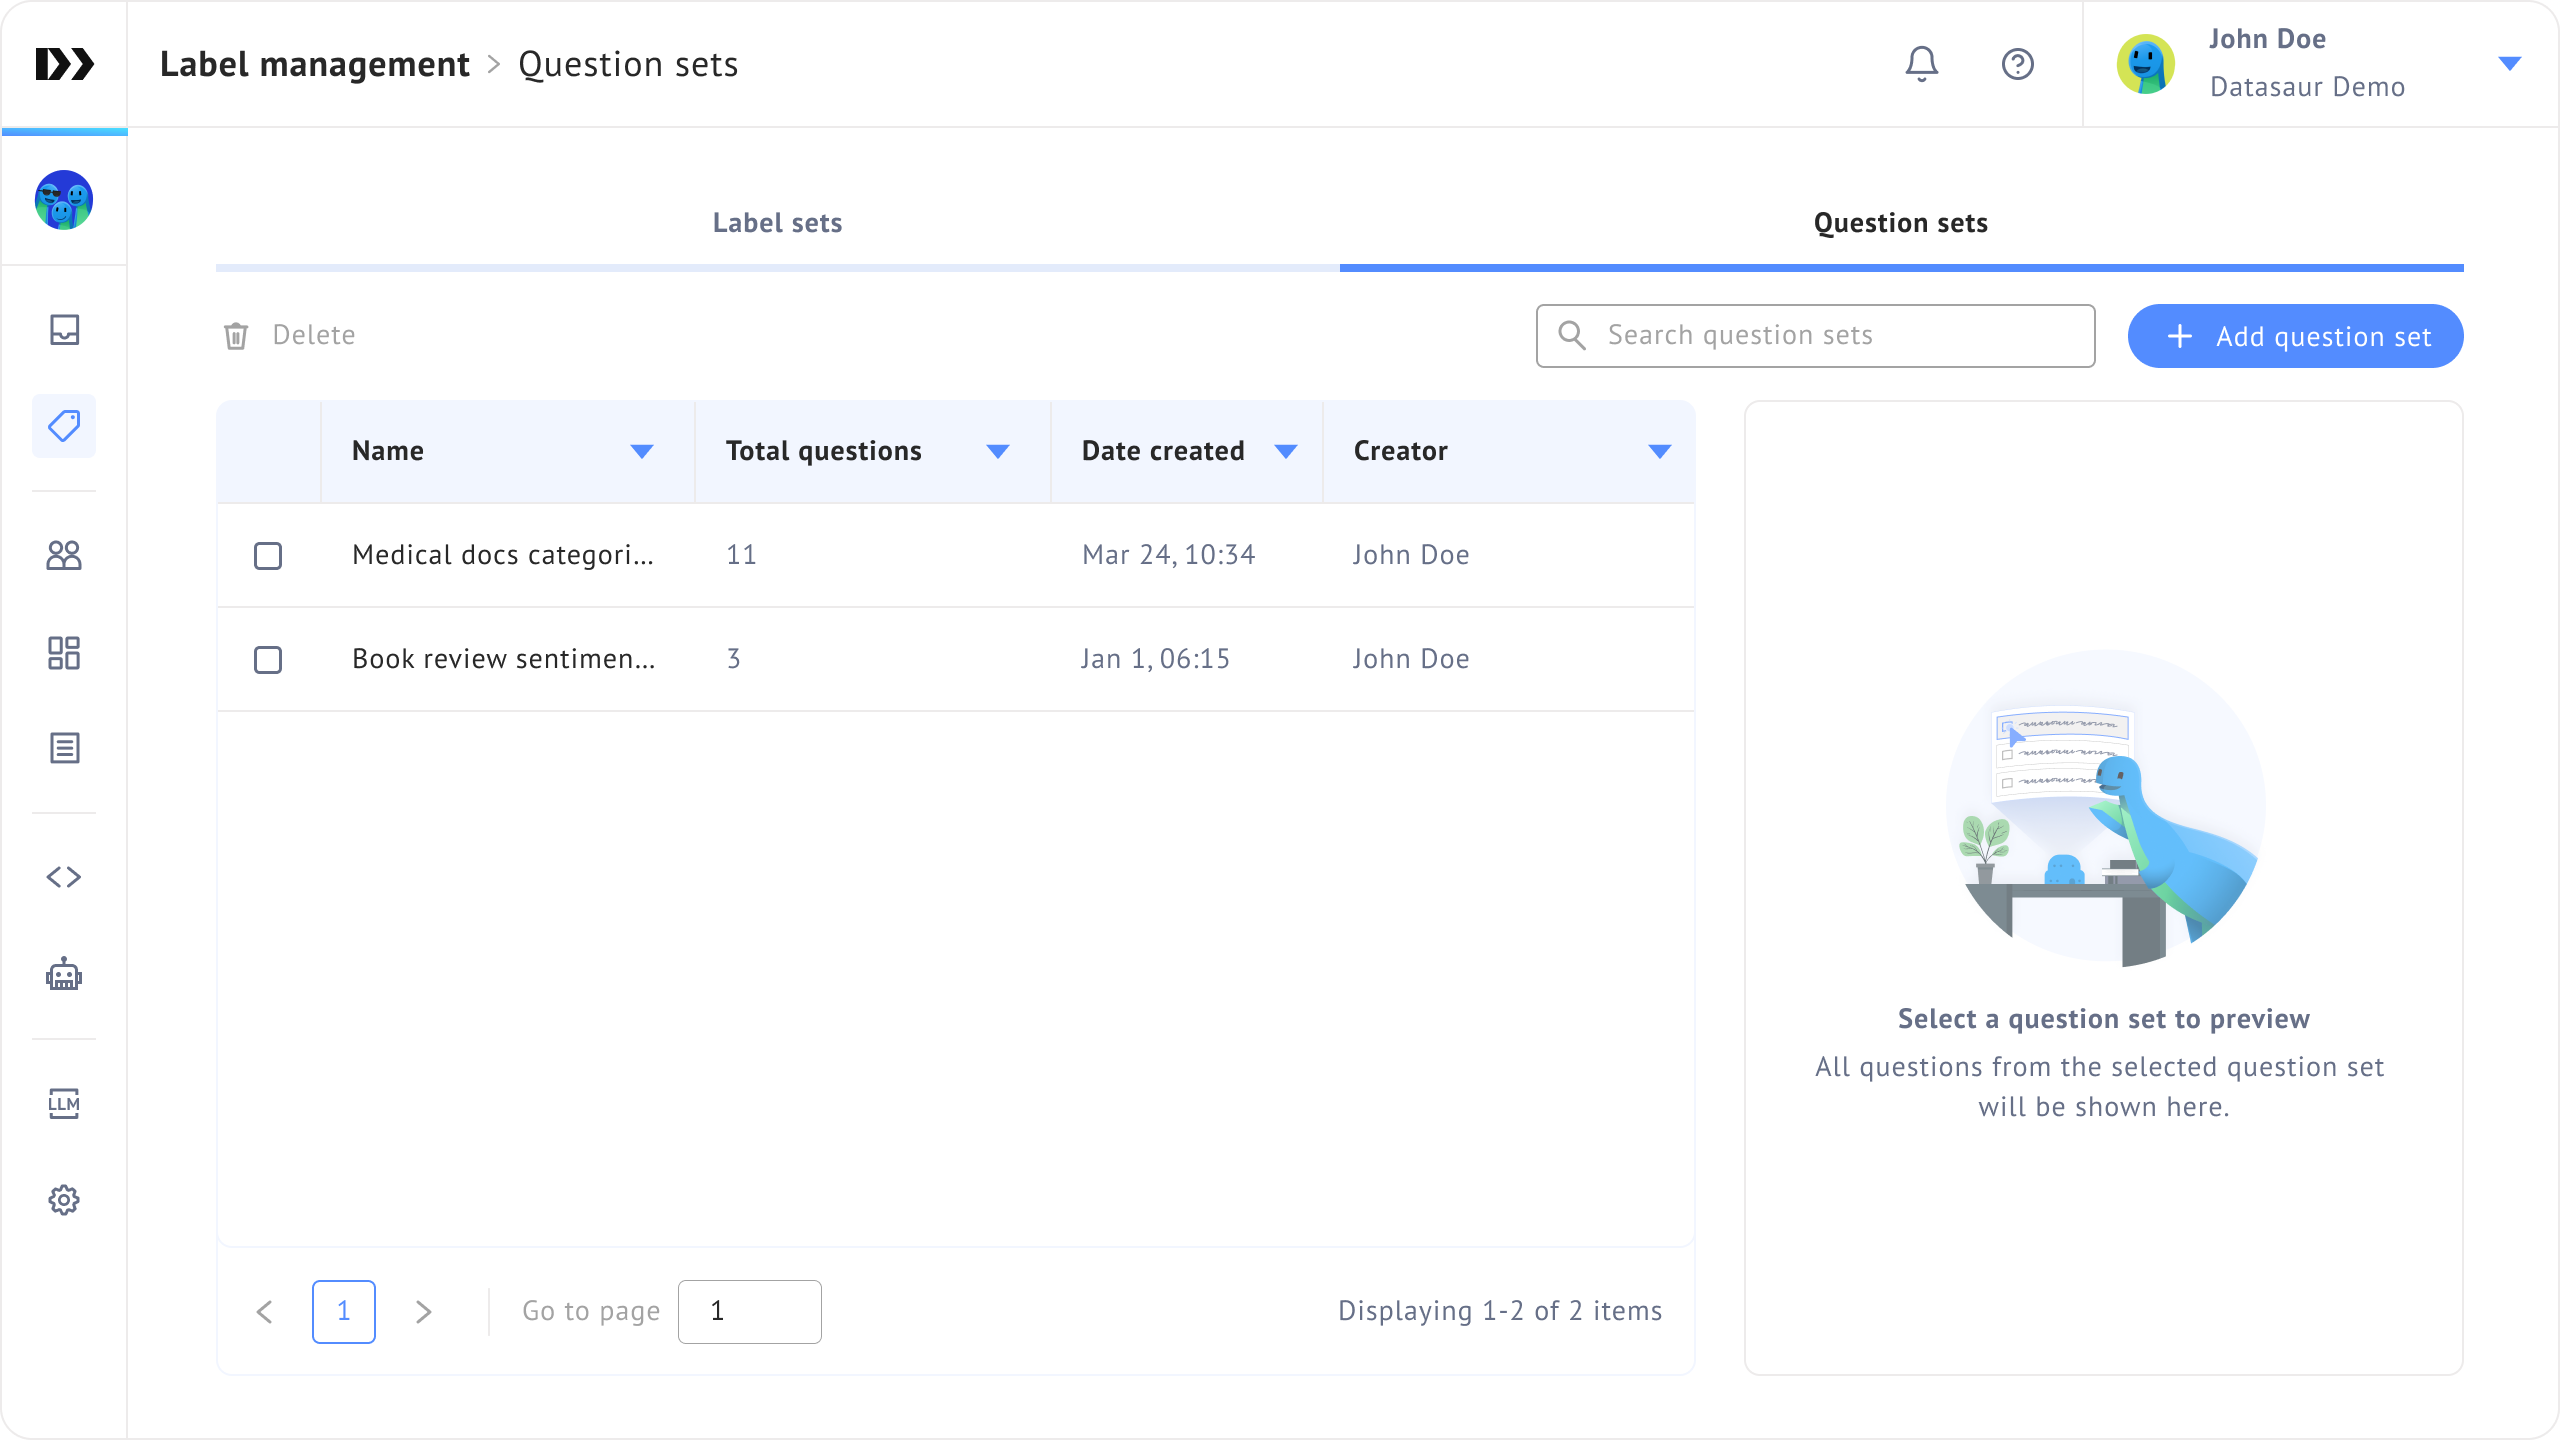Open the notifications bell
The image size is (2560, 1440).
[x=1921, y=64]
